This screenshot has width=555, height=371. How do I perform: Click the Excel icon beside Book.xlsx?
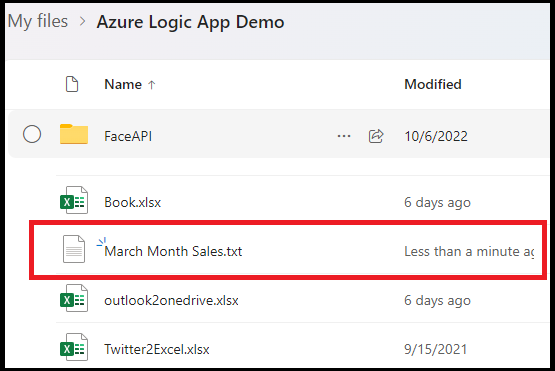74,200
